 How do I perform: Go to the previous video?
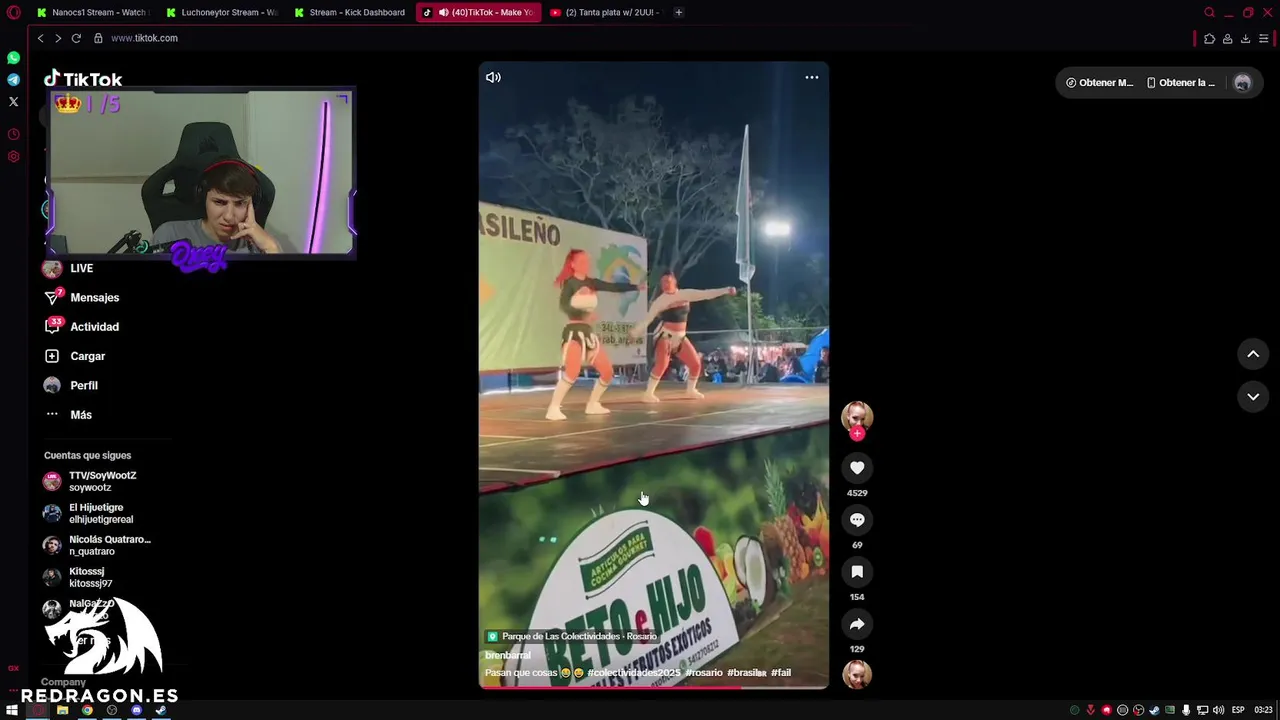[x=1253, y=354]
